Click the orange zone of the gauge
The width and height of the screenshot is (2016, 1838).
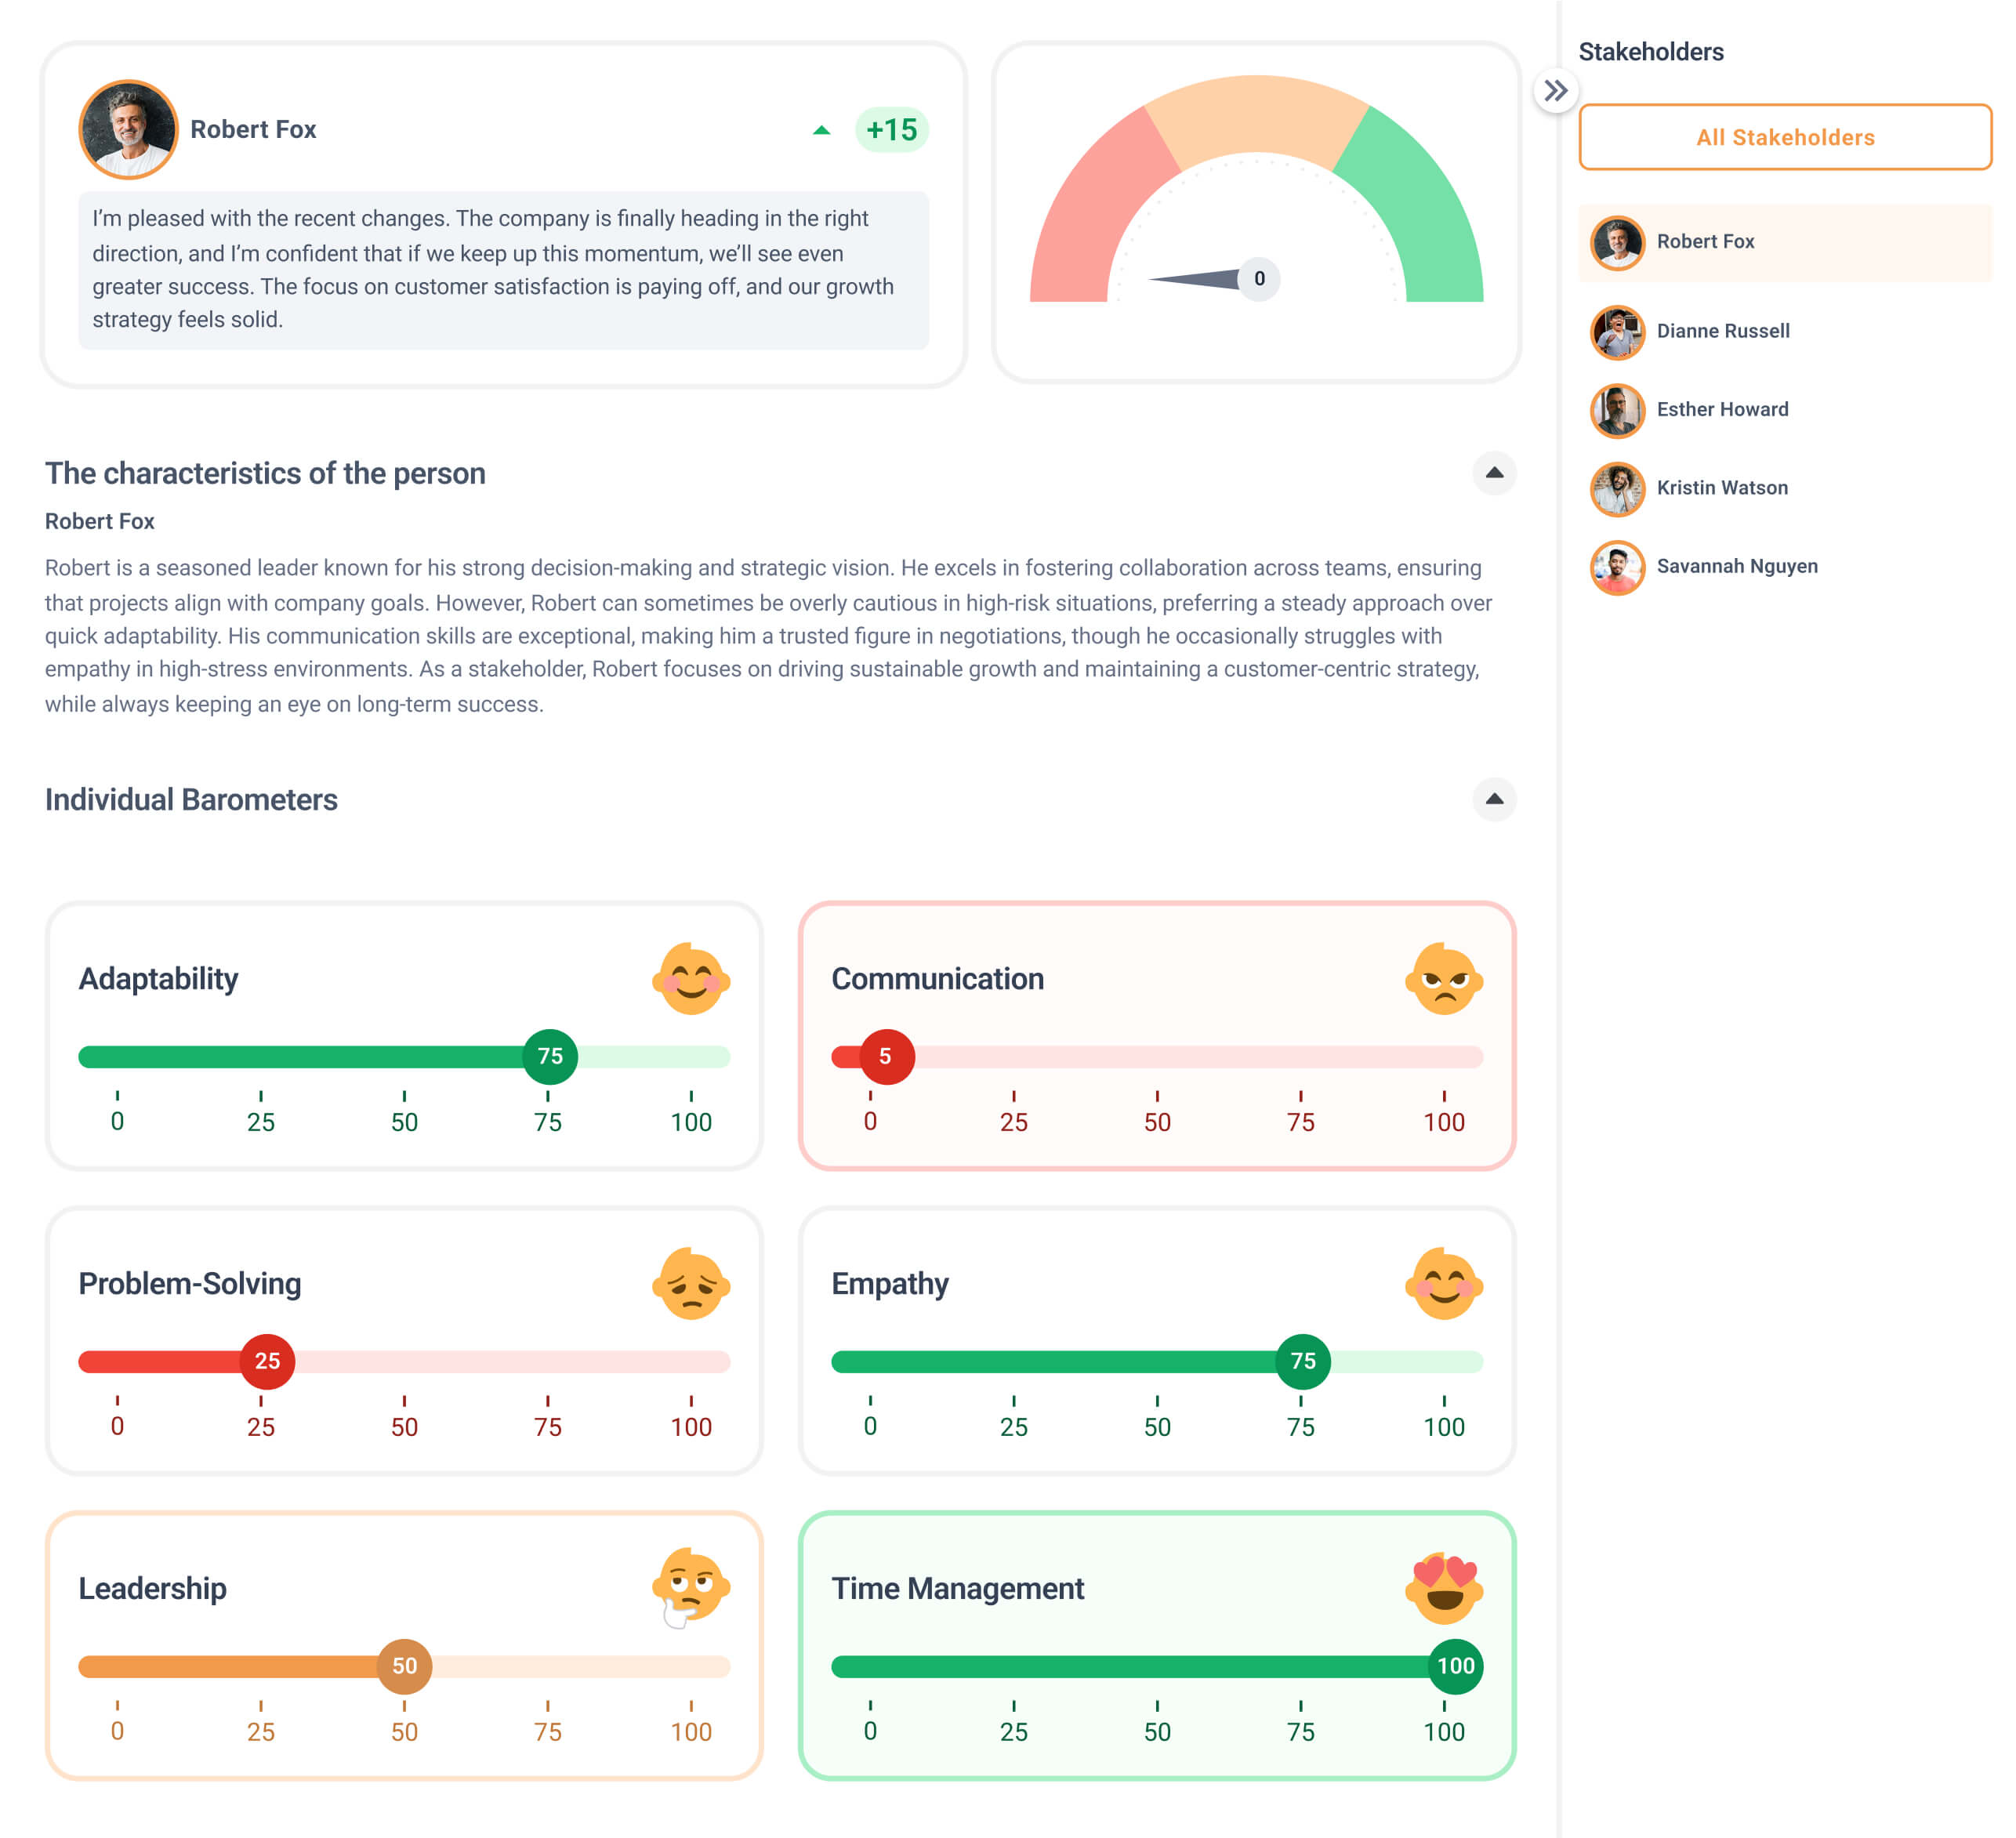tap(1256, 115)
